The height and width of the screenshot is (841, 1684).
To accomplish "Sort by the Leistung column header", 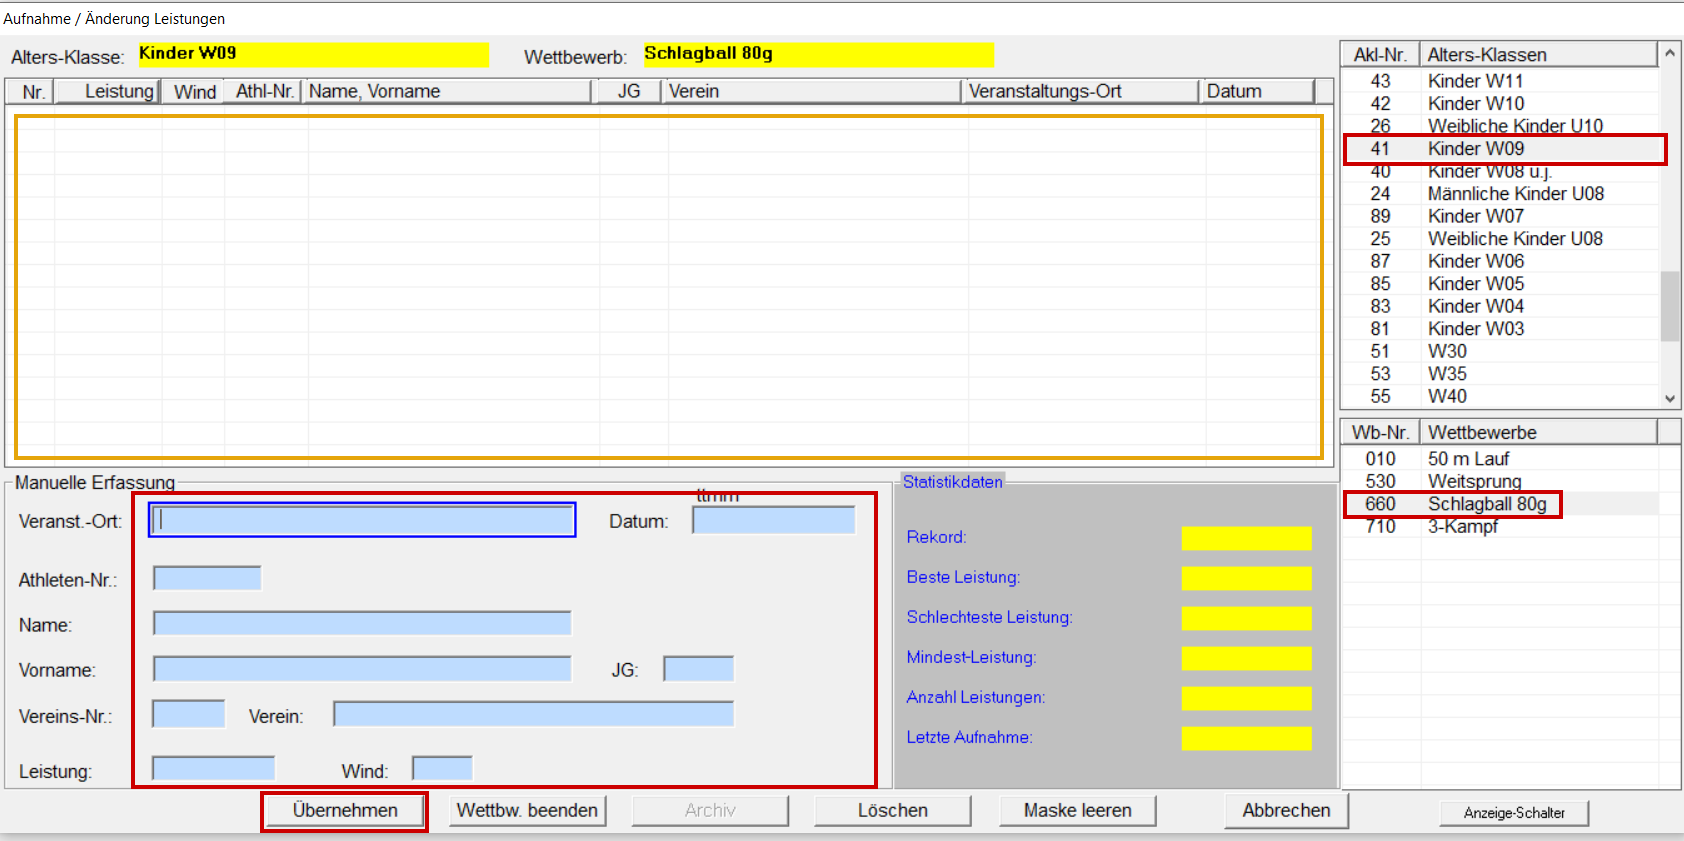I will tap(108, 92).
